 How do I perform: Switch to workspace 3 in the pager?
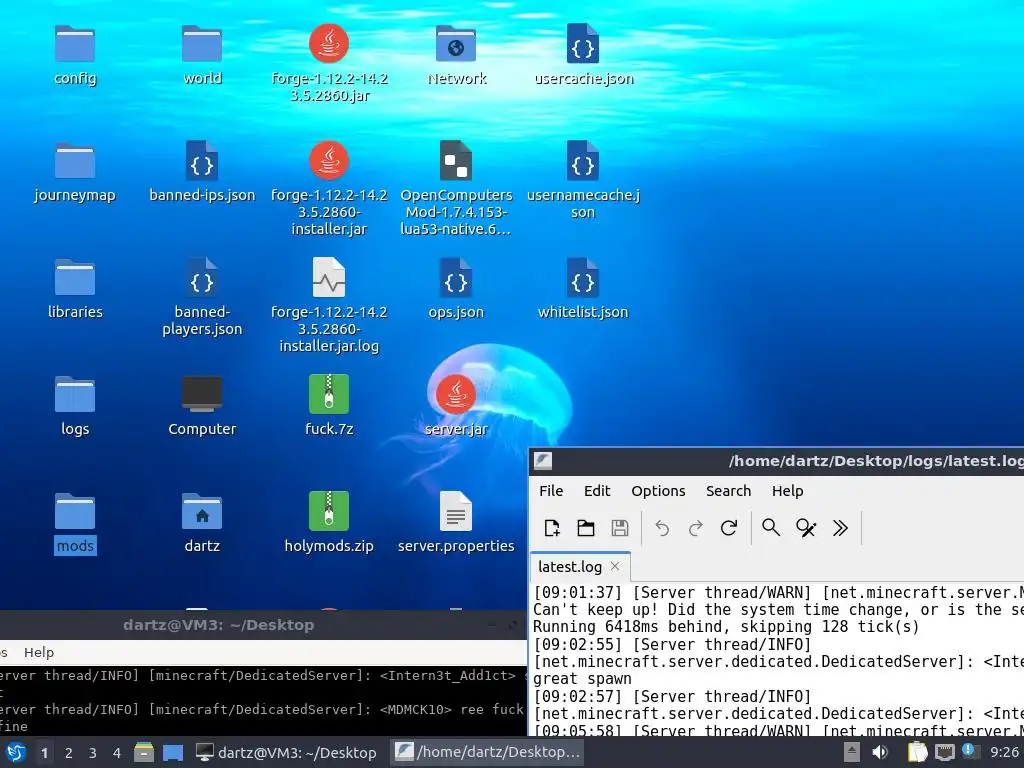click(93, 753)
